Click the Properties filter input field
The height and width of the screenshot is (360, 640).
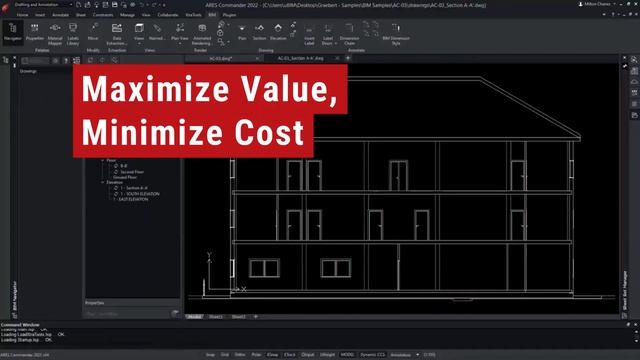click(127, 313)
